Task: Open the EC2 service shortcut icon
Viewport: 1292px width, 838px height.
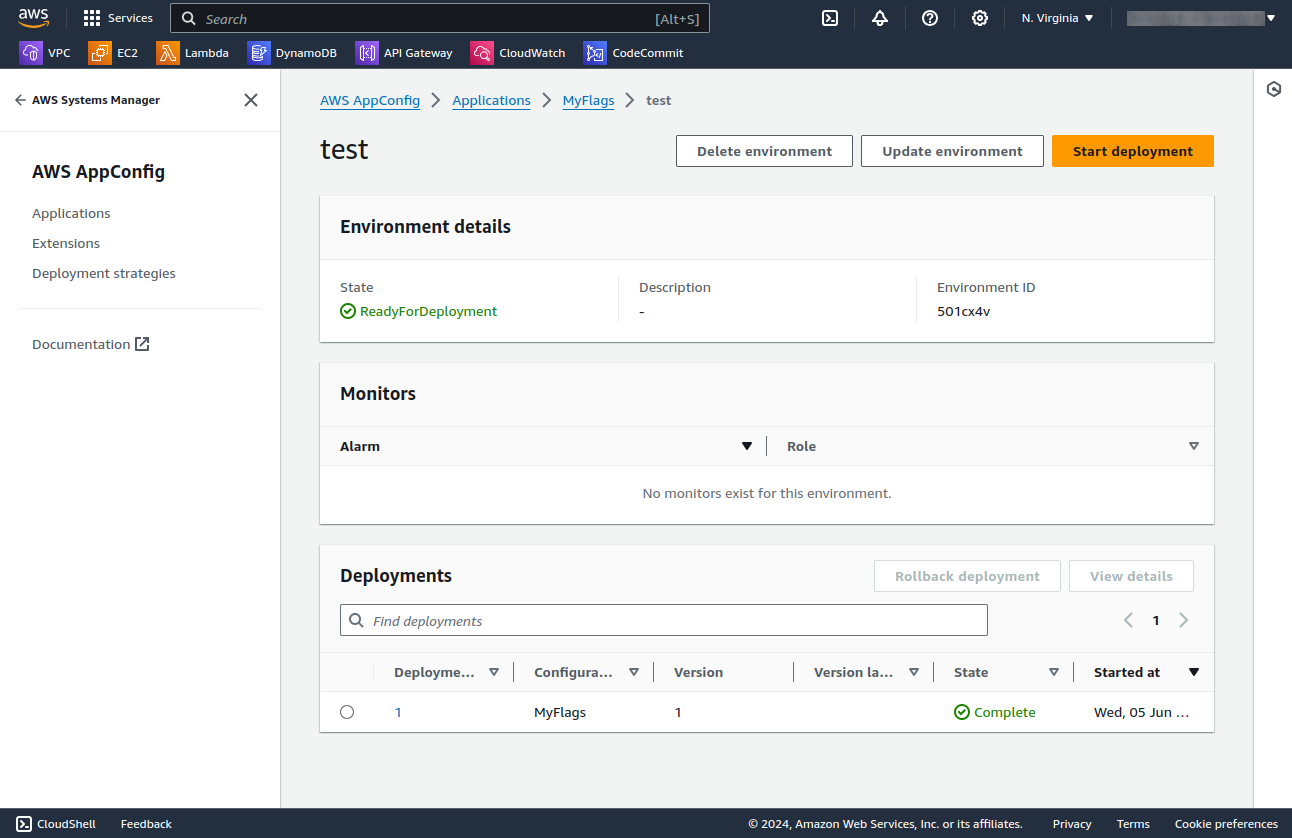Action: pos(100,53)
